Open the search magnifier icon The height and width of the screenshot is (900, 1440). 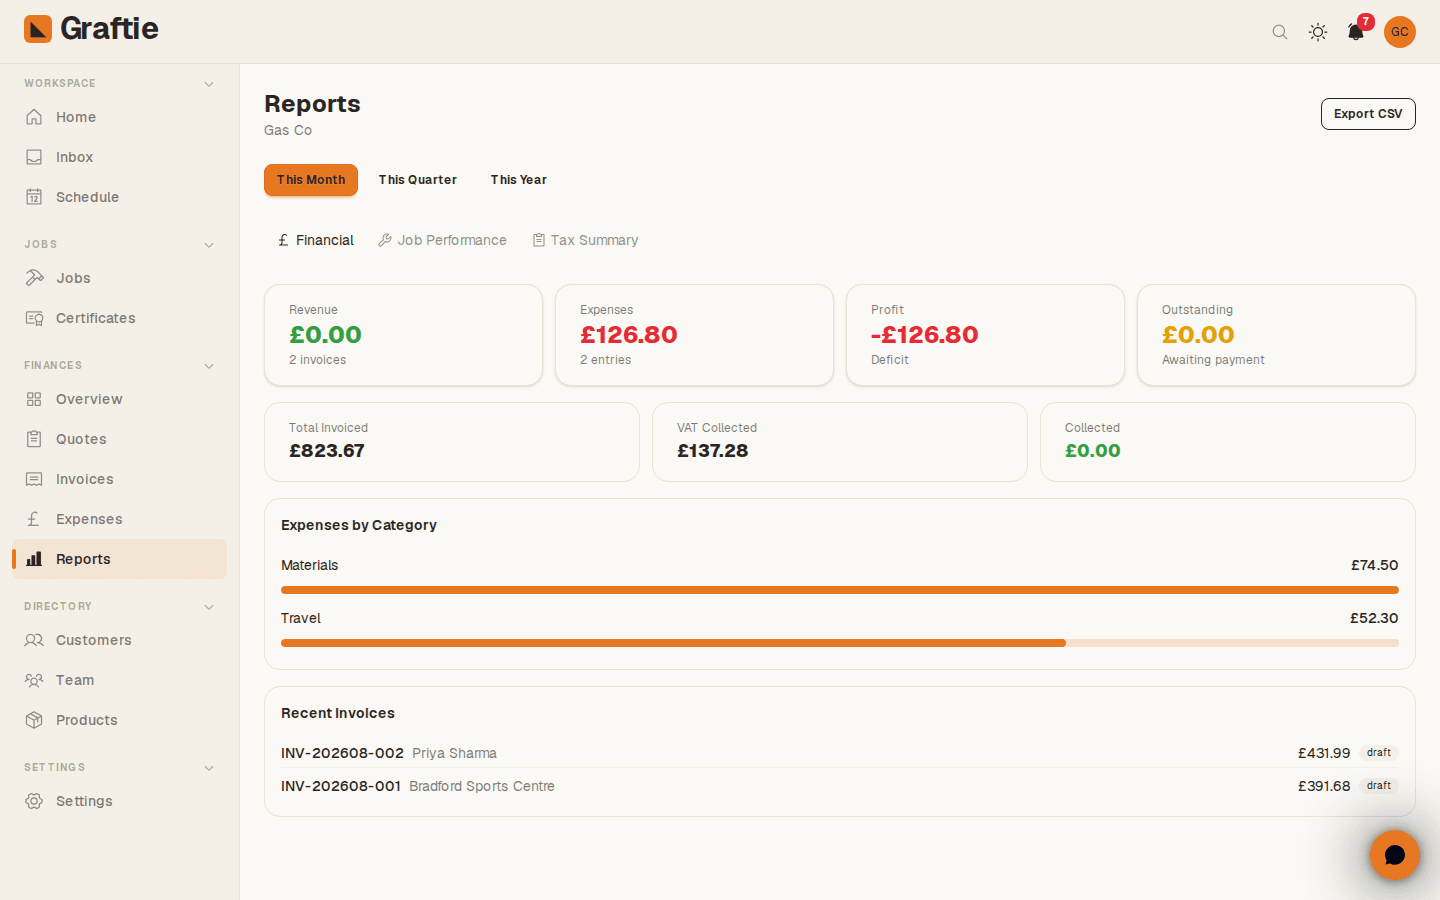pos(1280,32)
